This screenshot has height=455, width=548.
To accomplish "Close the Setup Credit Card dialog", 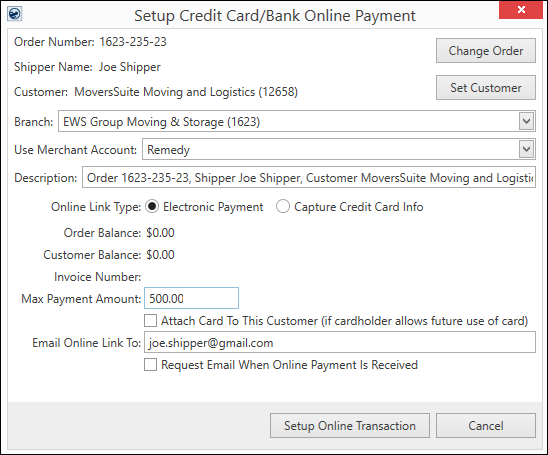I will point(521,9).
